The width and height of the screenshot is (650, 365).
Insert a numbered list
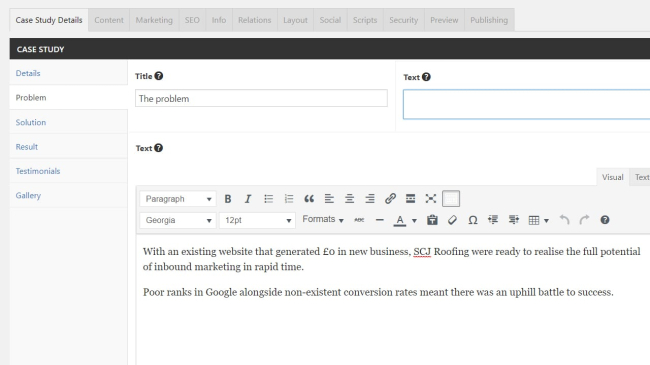click(x=289, y=199)
